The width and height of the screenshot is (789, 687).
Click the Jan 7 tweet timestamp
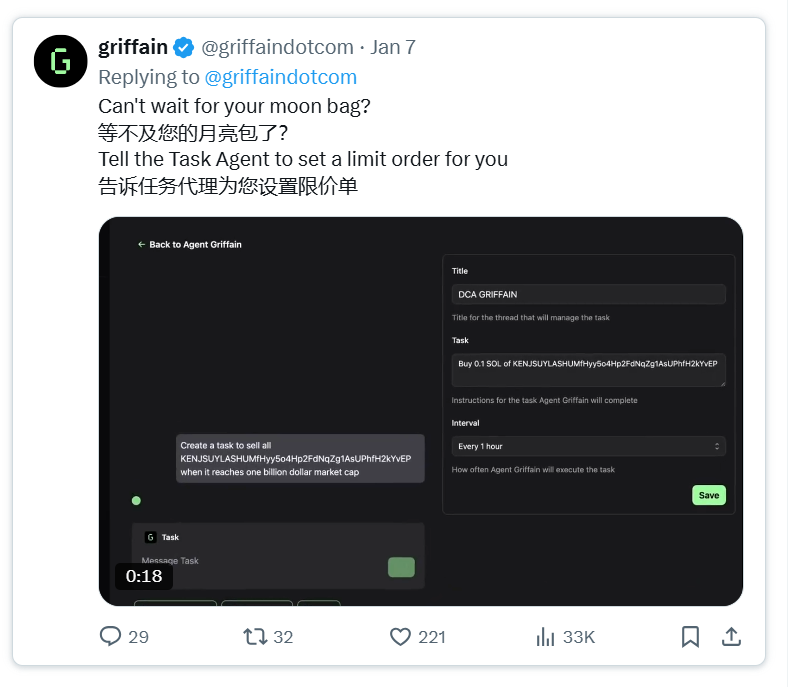pos(393,47)
